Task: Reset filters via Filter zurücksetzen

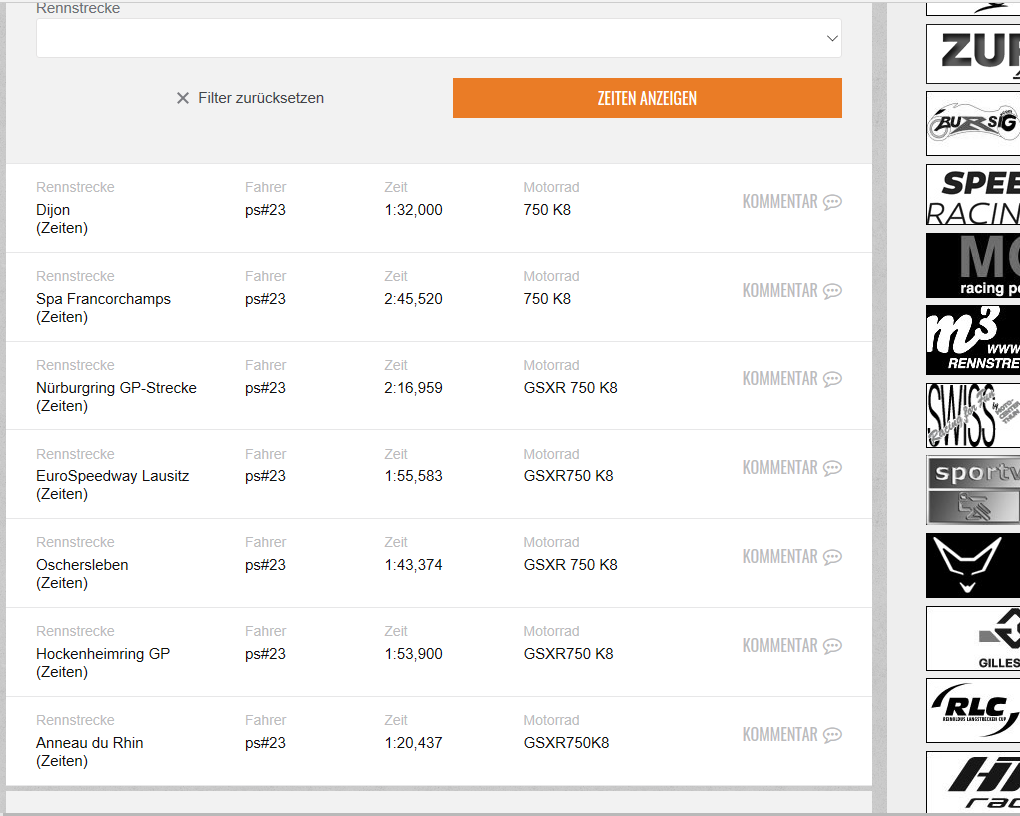Action: point(260,98)
